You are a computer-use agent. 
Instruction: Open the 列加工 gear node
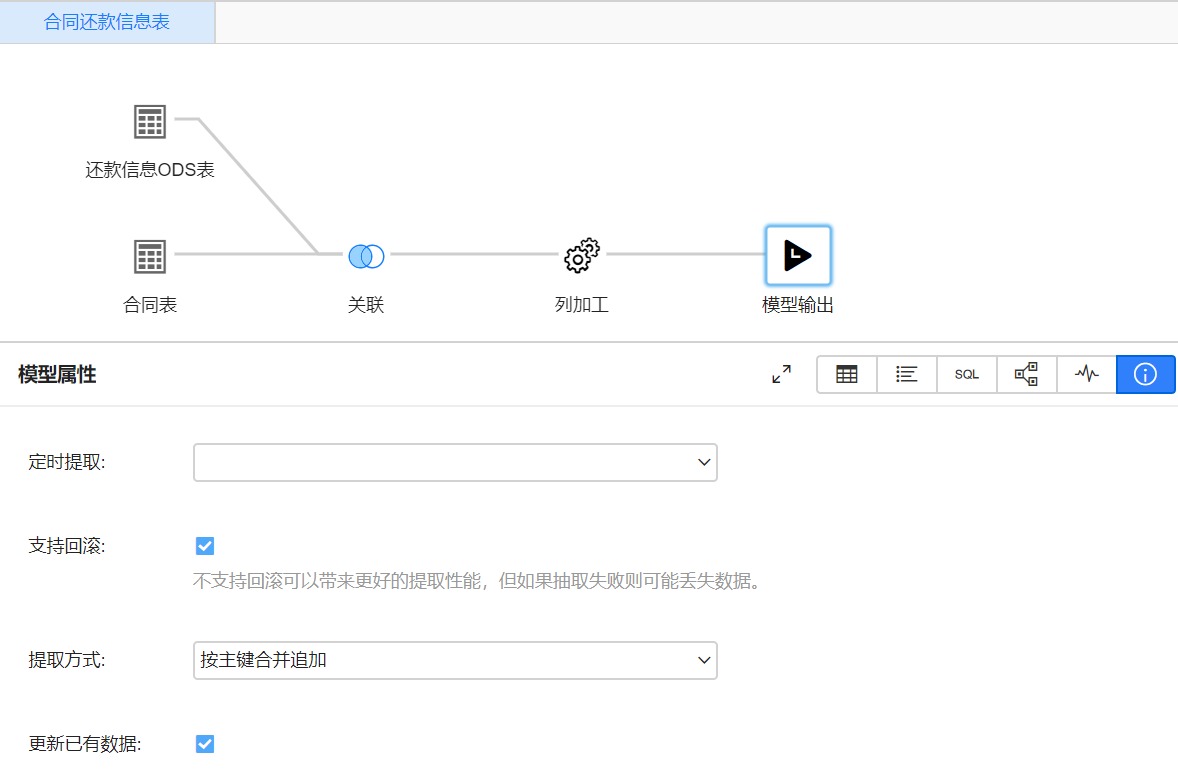click(581, 256)
